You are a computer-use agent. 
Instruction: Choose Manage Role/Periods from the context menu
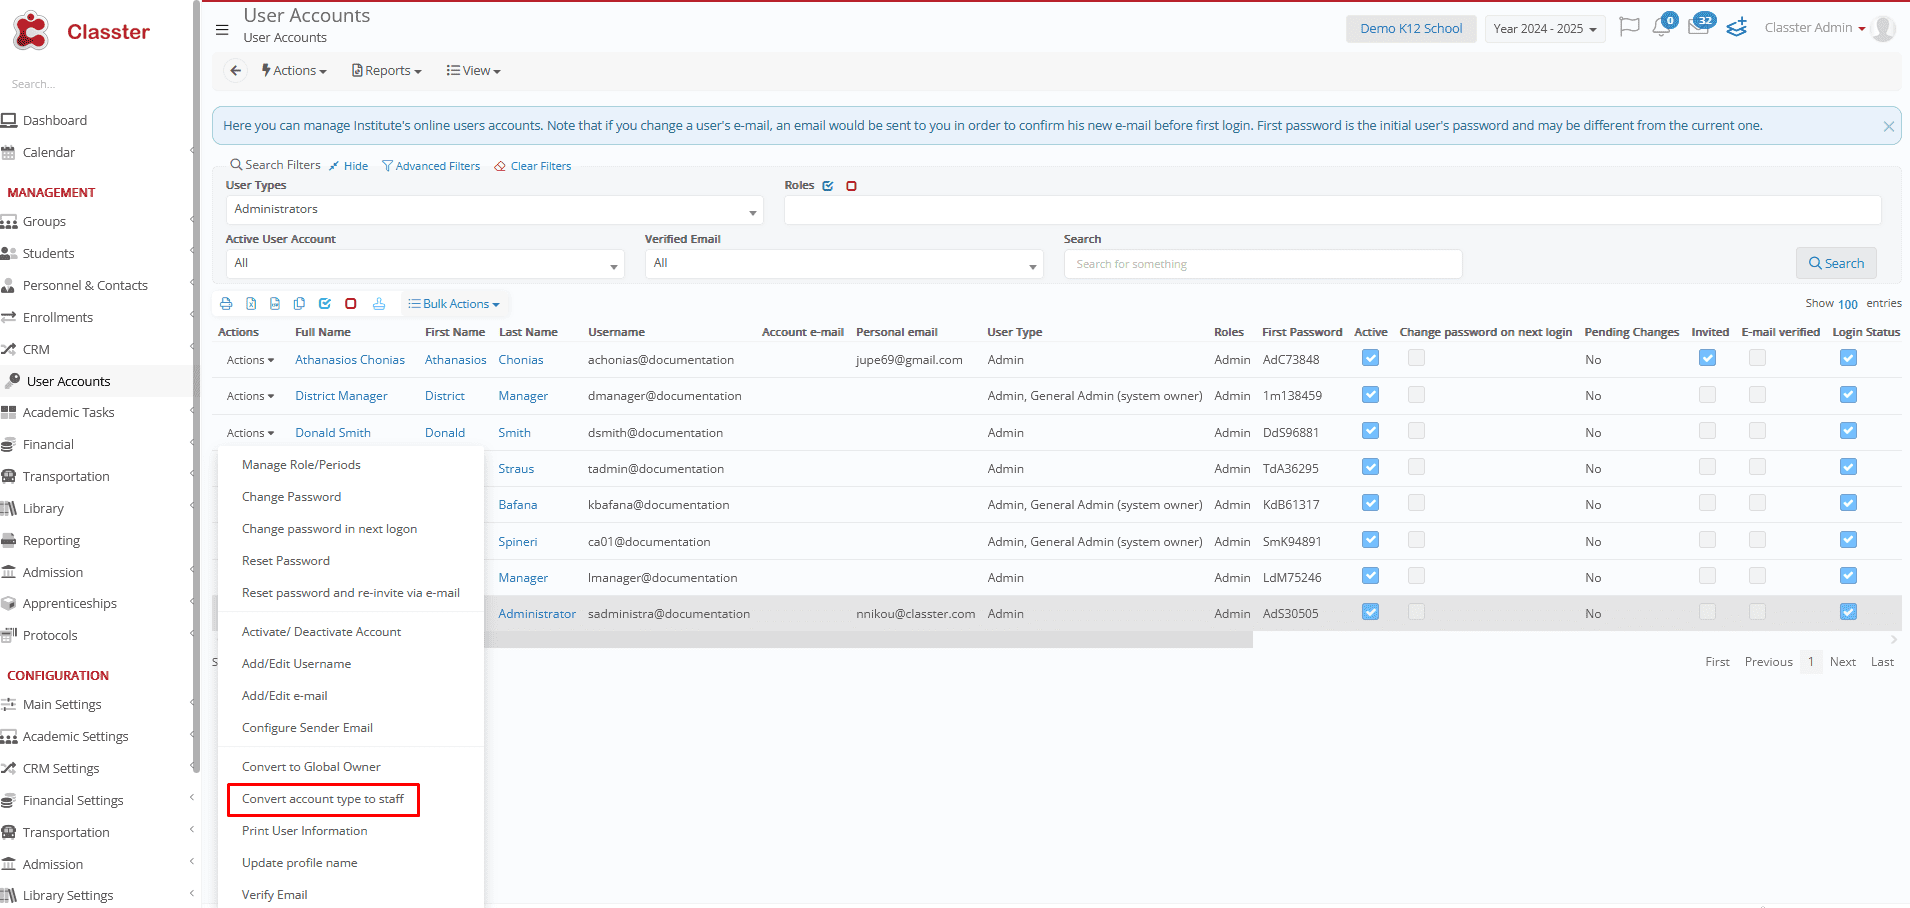[x=301, y=465]
